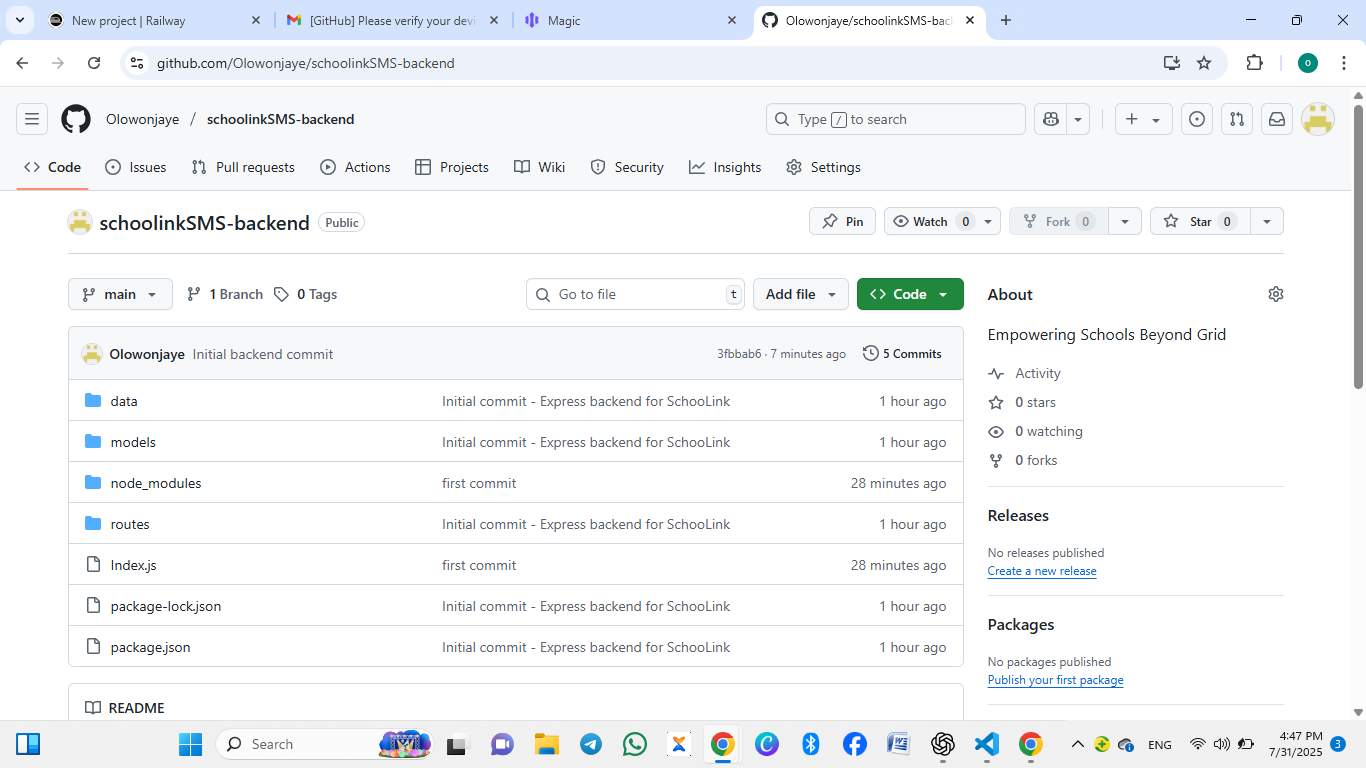Open the package-lock.json file

[x=166, y=606]
